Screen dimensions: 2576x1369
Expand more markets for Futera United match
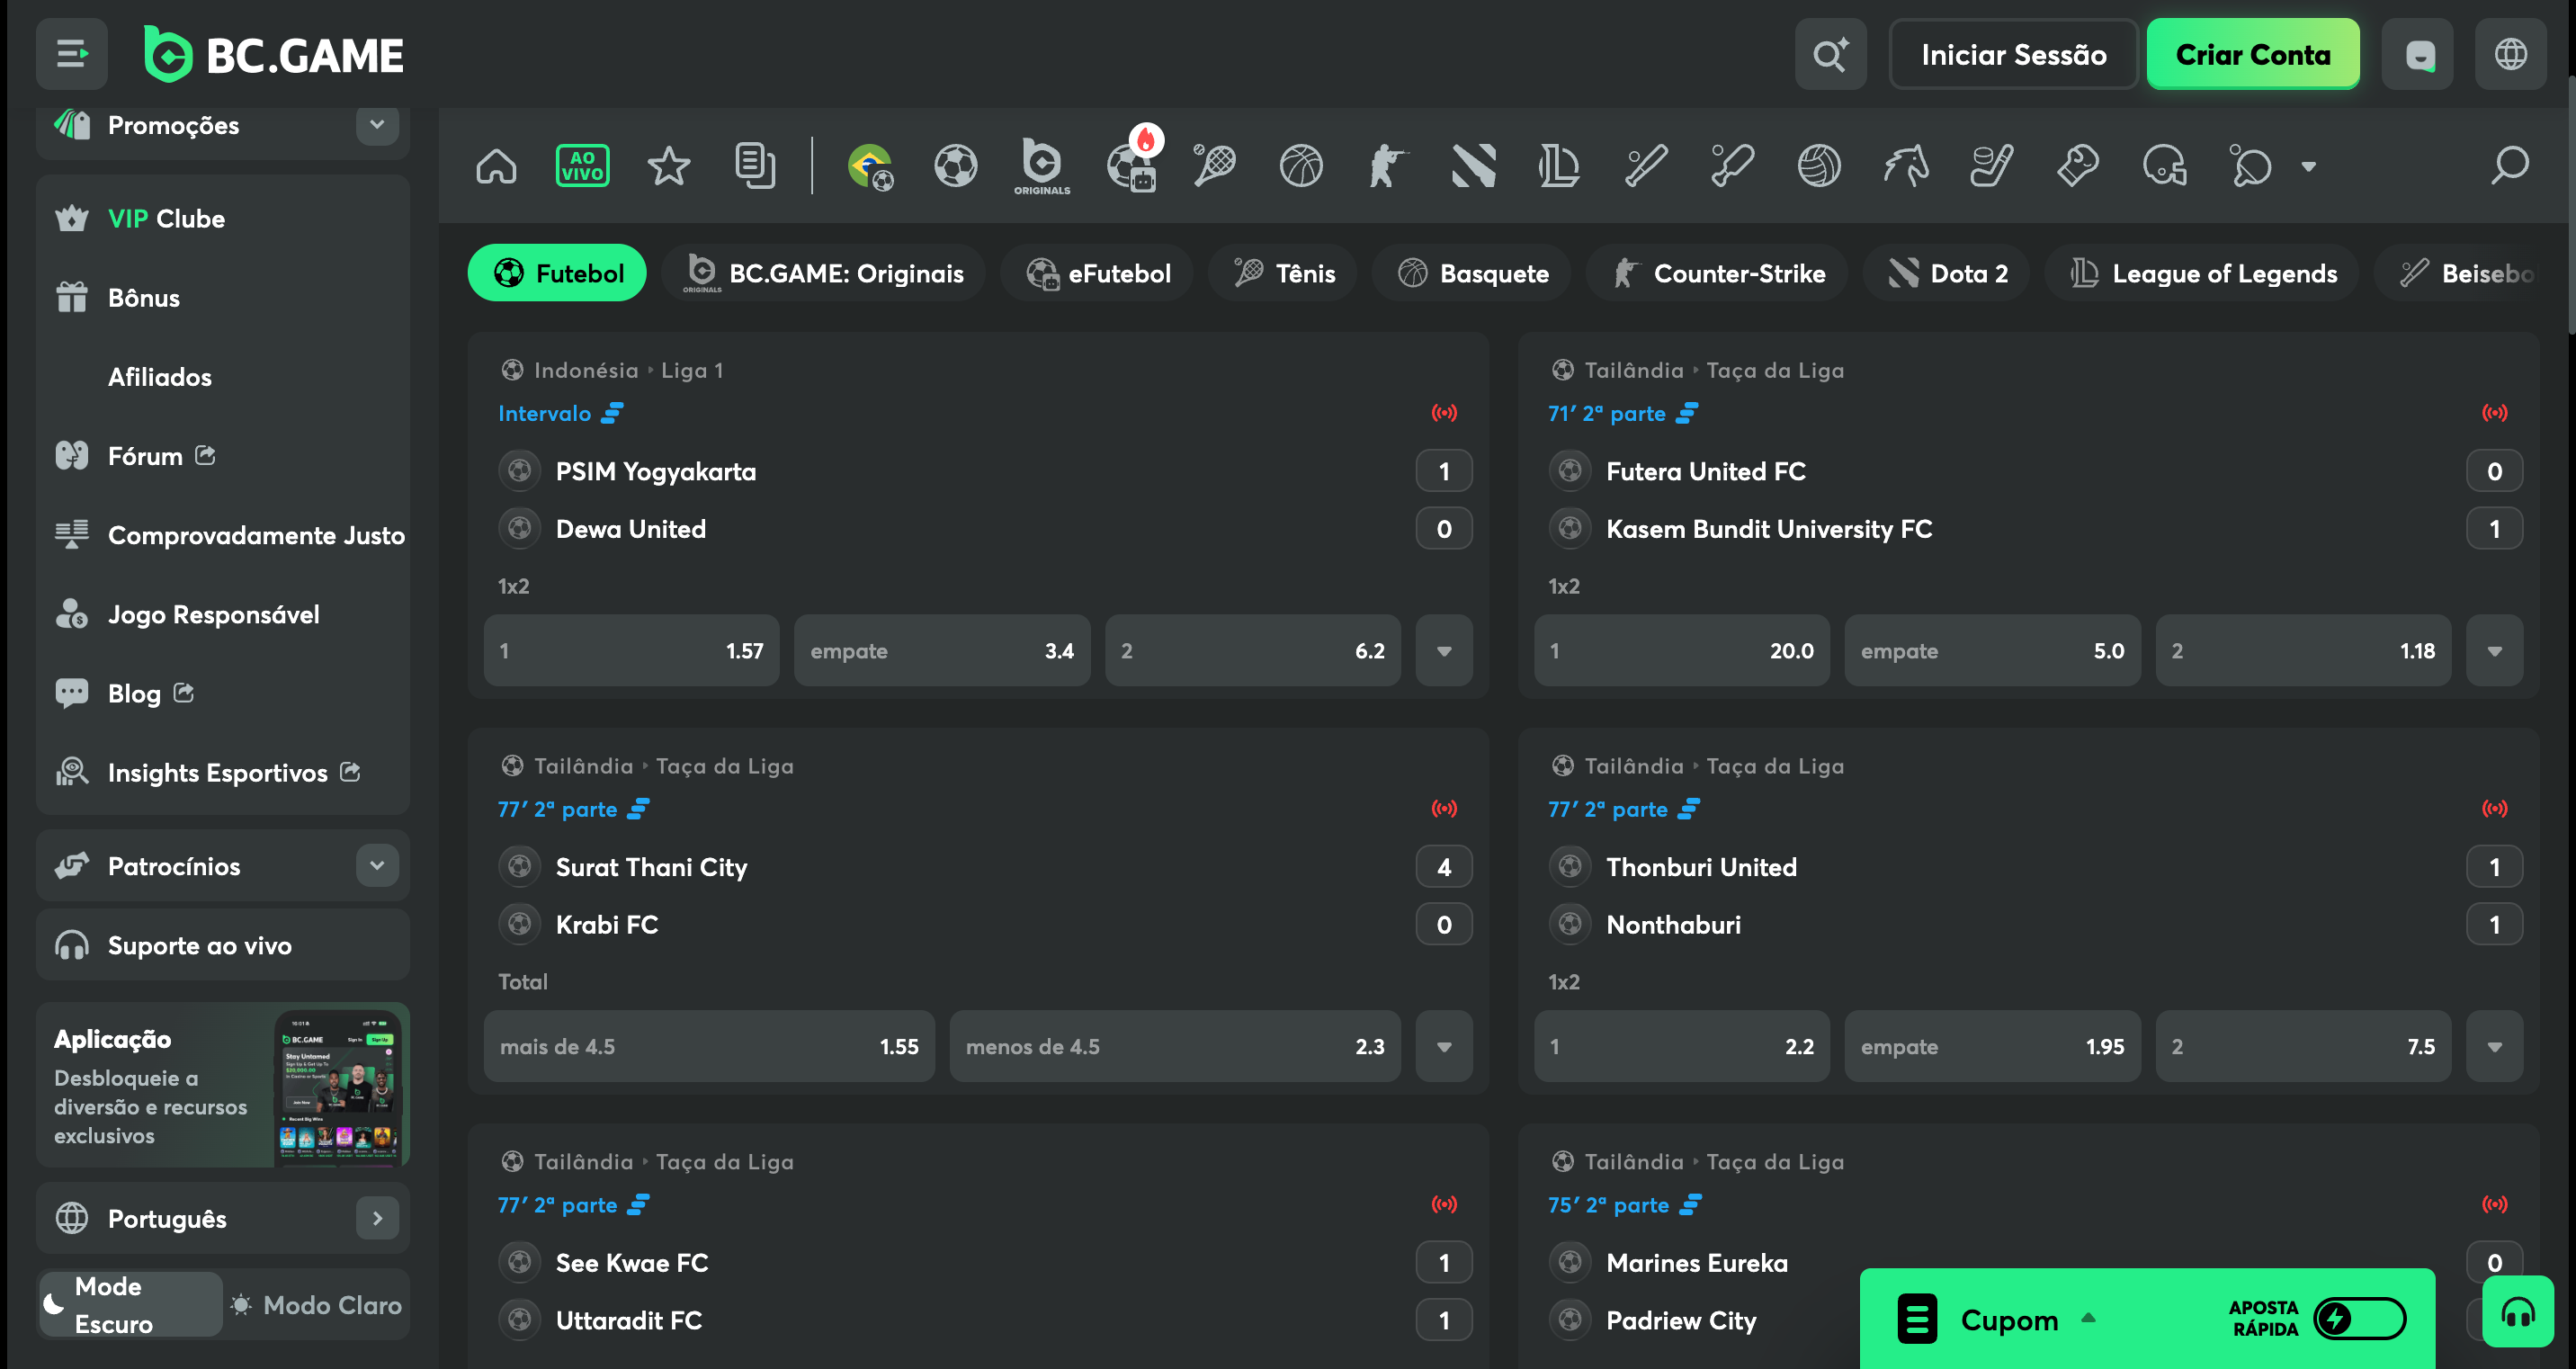(2495, 651)
